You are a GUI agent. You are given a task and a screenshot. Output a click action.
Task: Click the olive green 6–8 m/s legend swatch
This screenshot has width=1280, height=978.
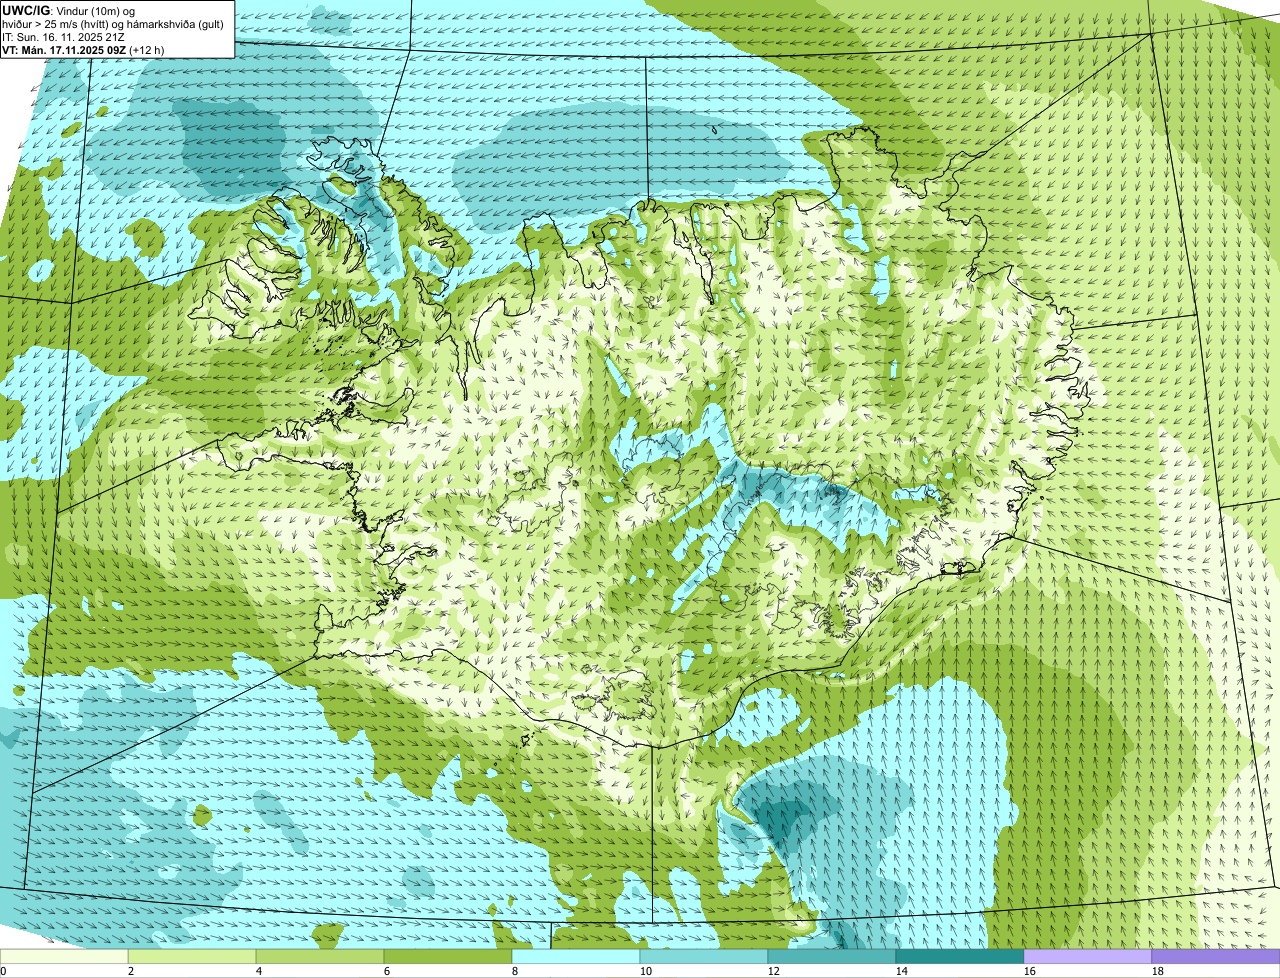point(448,957)
